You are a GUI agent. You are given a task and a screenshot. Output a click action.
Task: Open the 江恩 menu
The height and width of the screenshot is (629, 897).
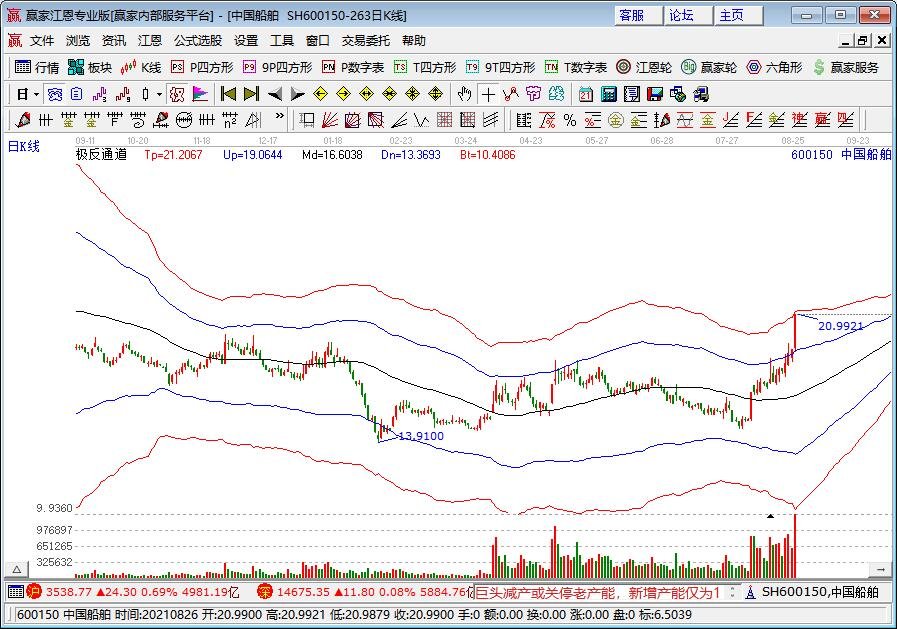tap(150, 41)
